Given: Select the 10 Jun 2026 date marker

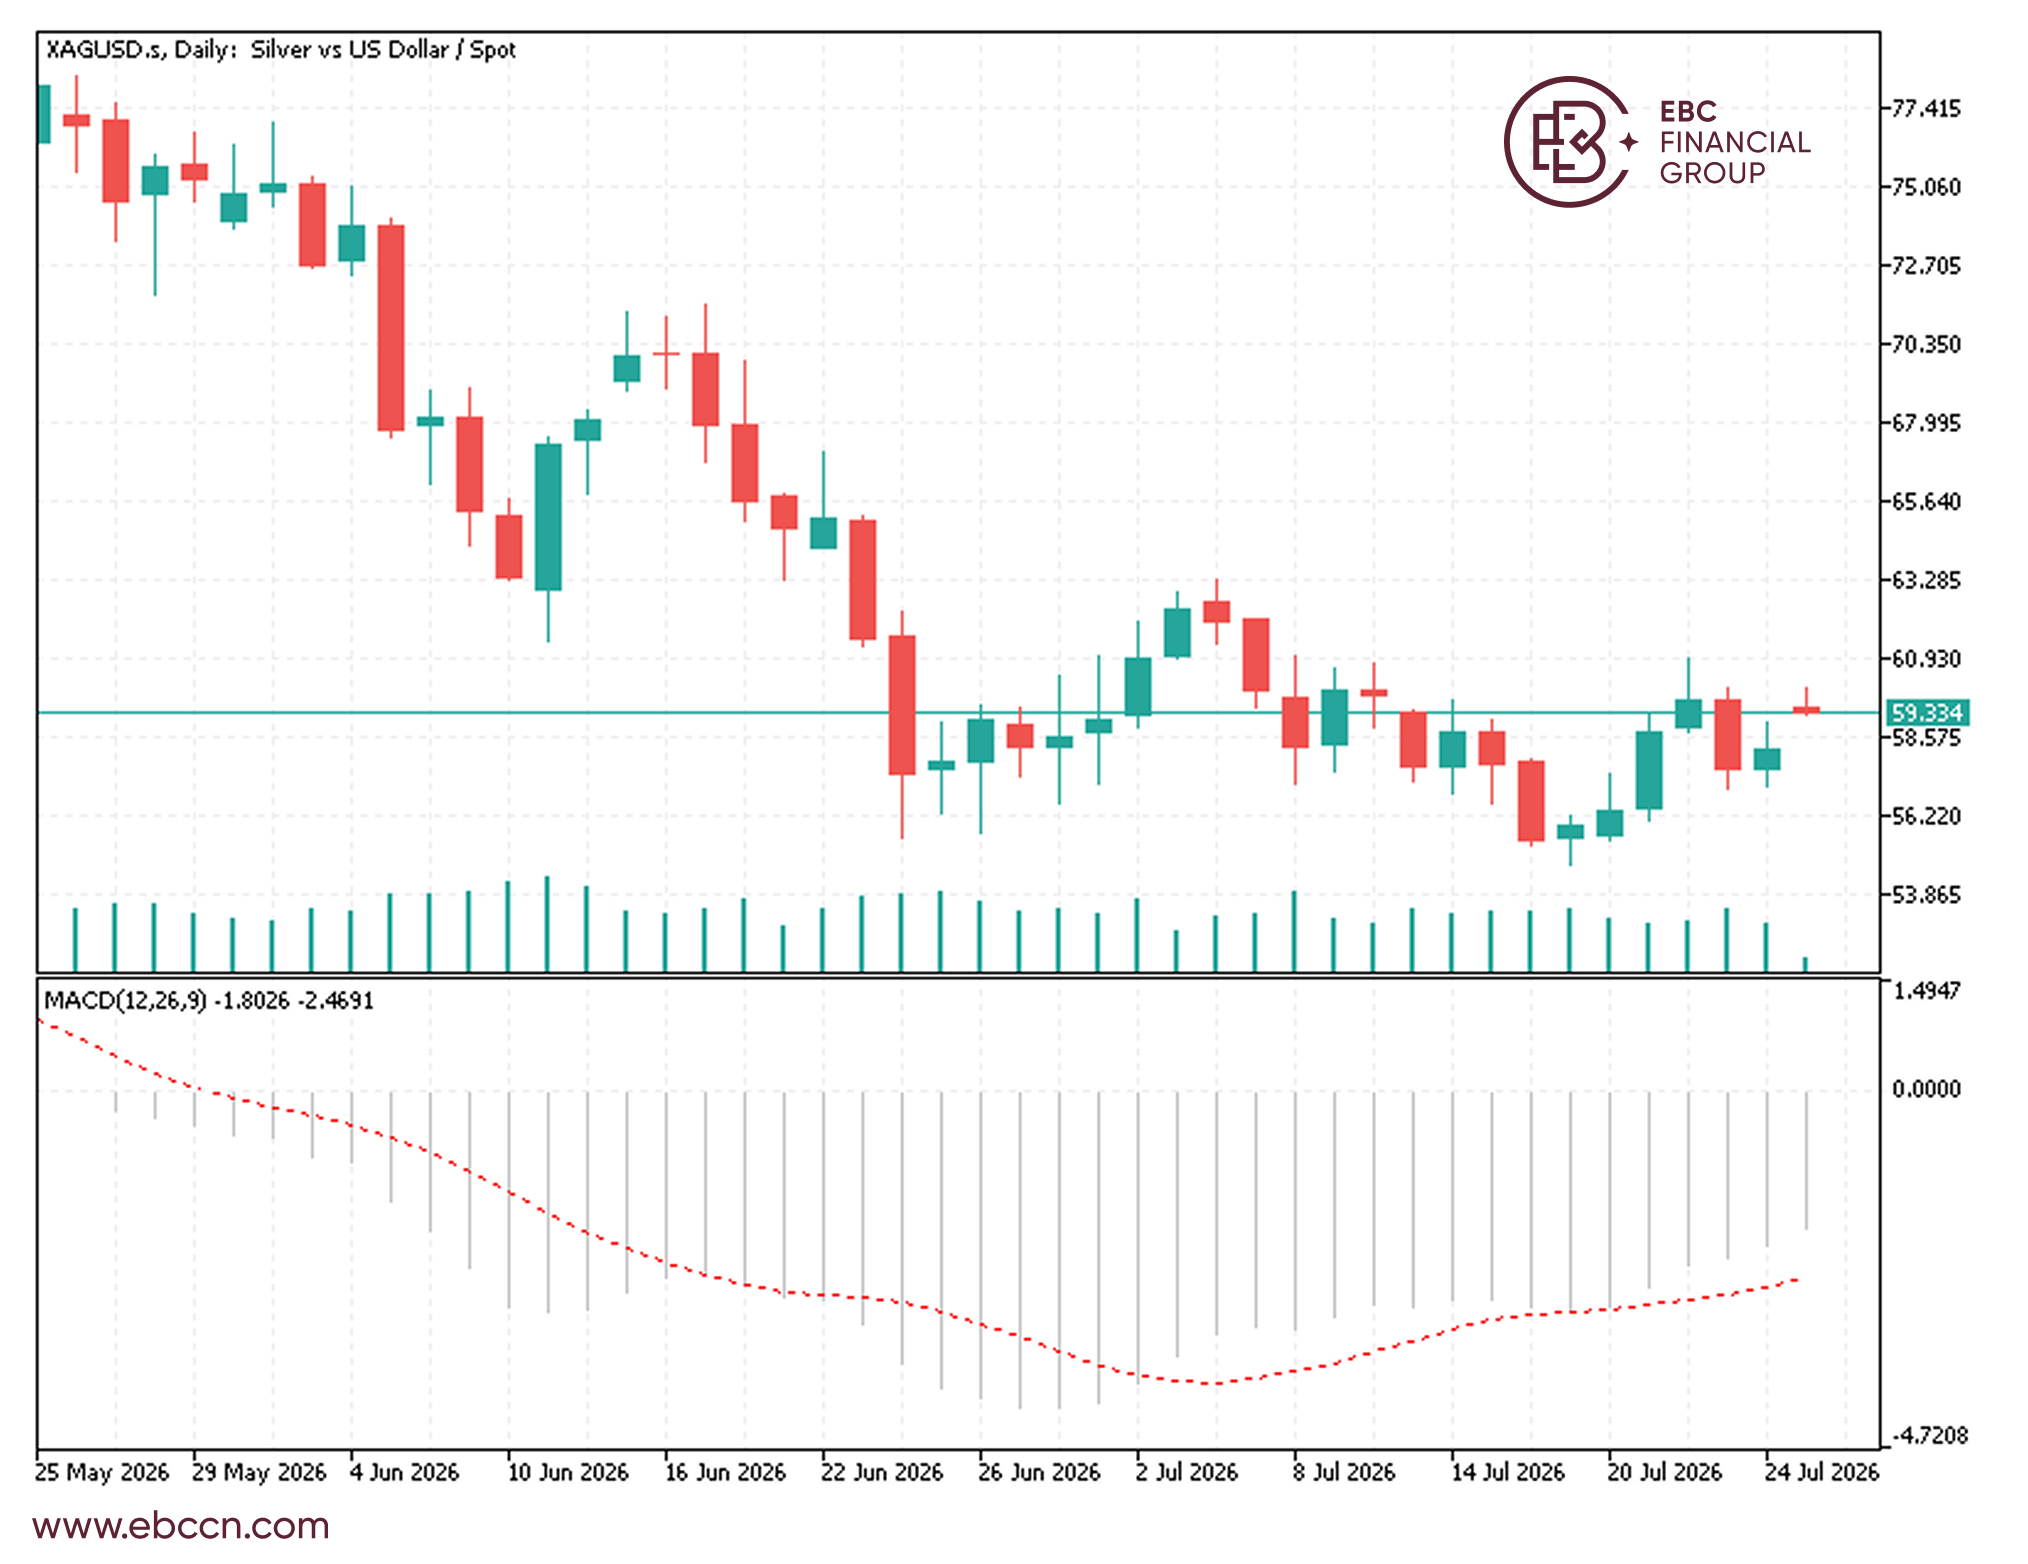Looking at the screenshot, I should [x=568, y=1473].
